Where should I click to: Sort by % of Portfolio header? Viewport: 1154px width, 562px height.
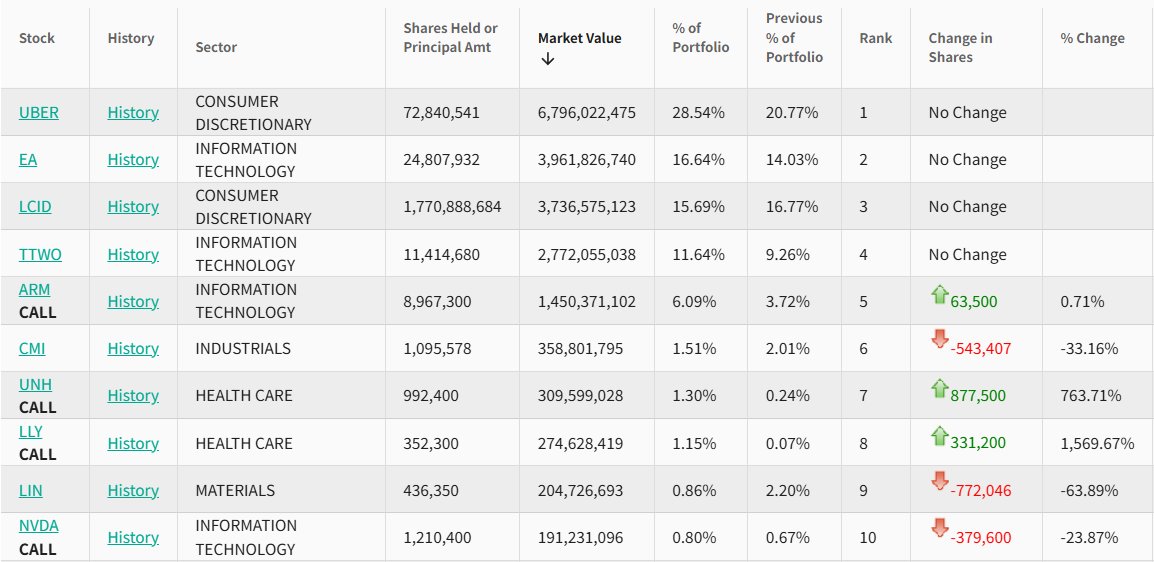point(700,38)
